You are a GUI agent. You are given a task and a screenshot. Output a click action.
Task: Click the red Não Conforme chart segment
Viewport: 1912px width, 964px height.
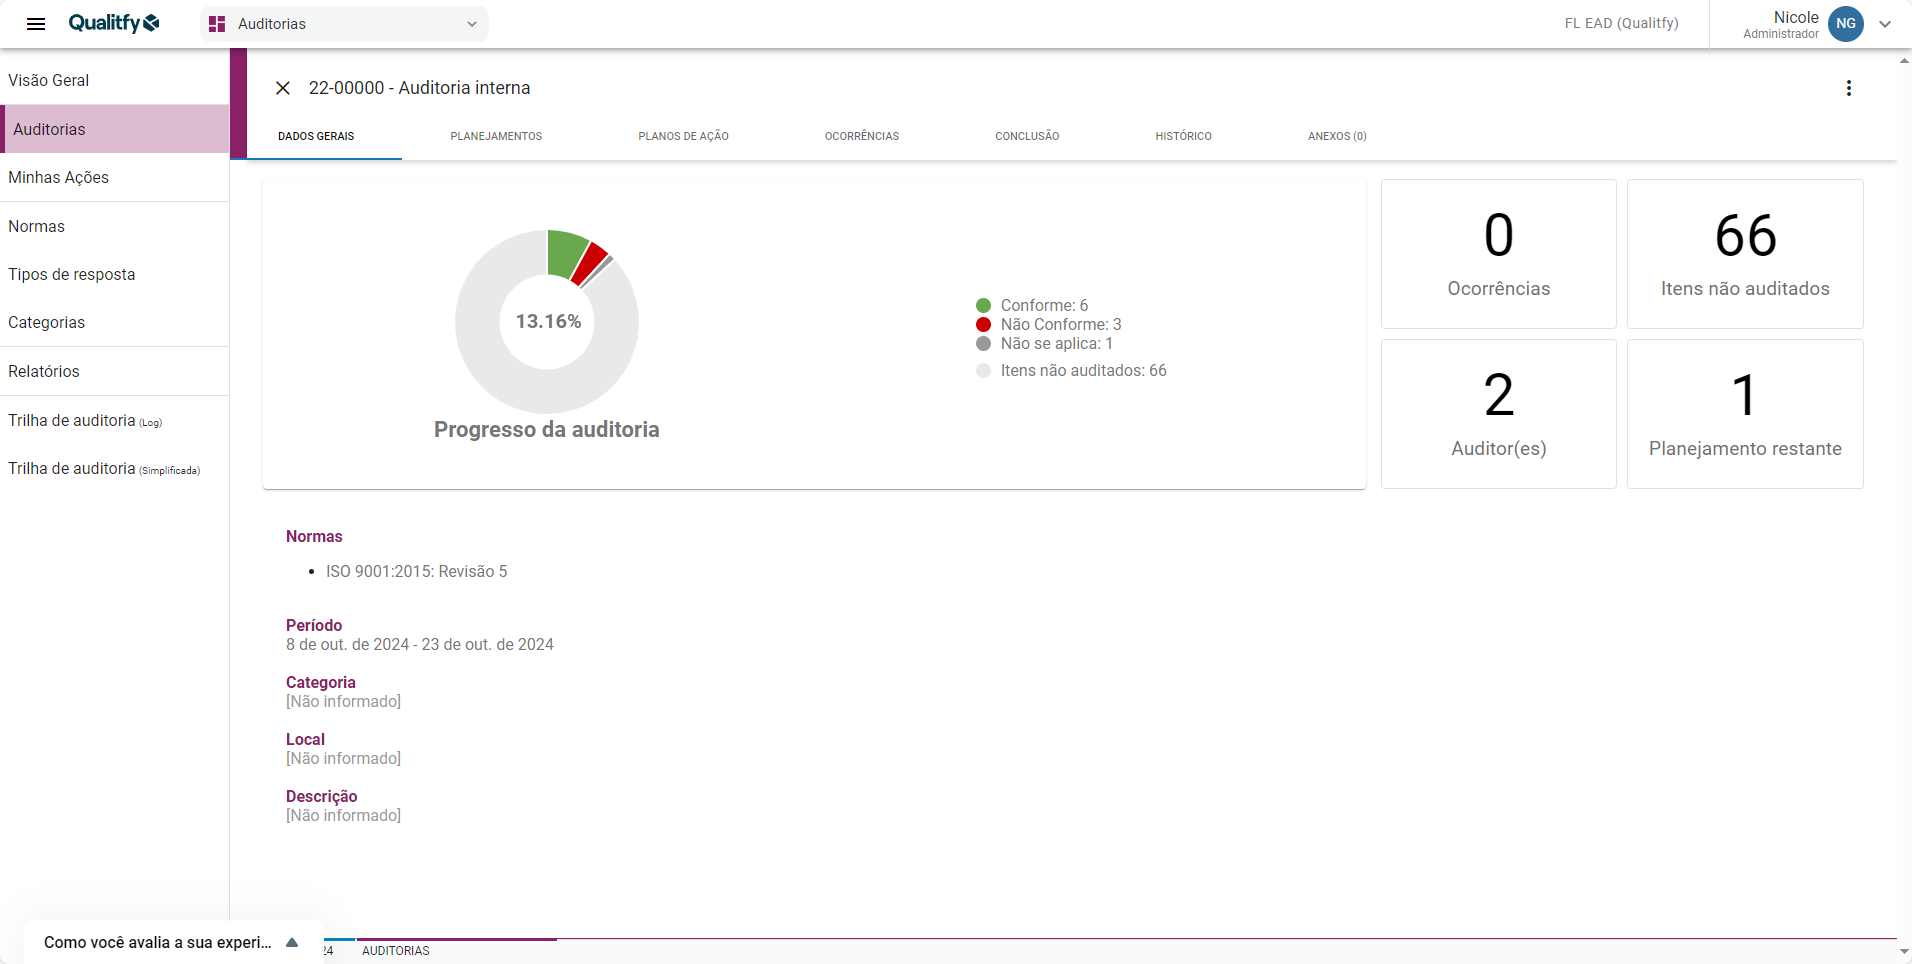coord(590,263)
